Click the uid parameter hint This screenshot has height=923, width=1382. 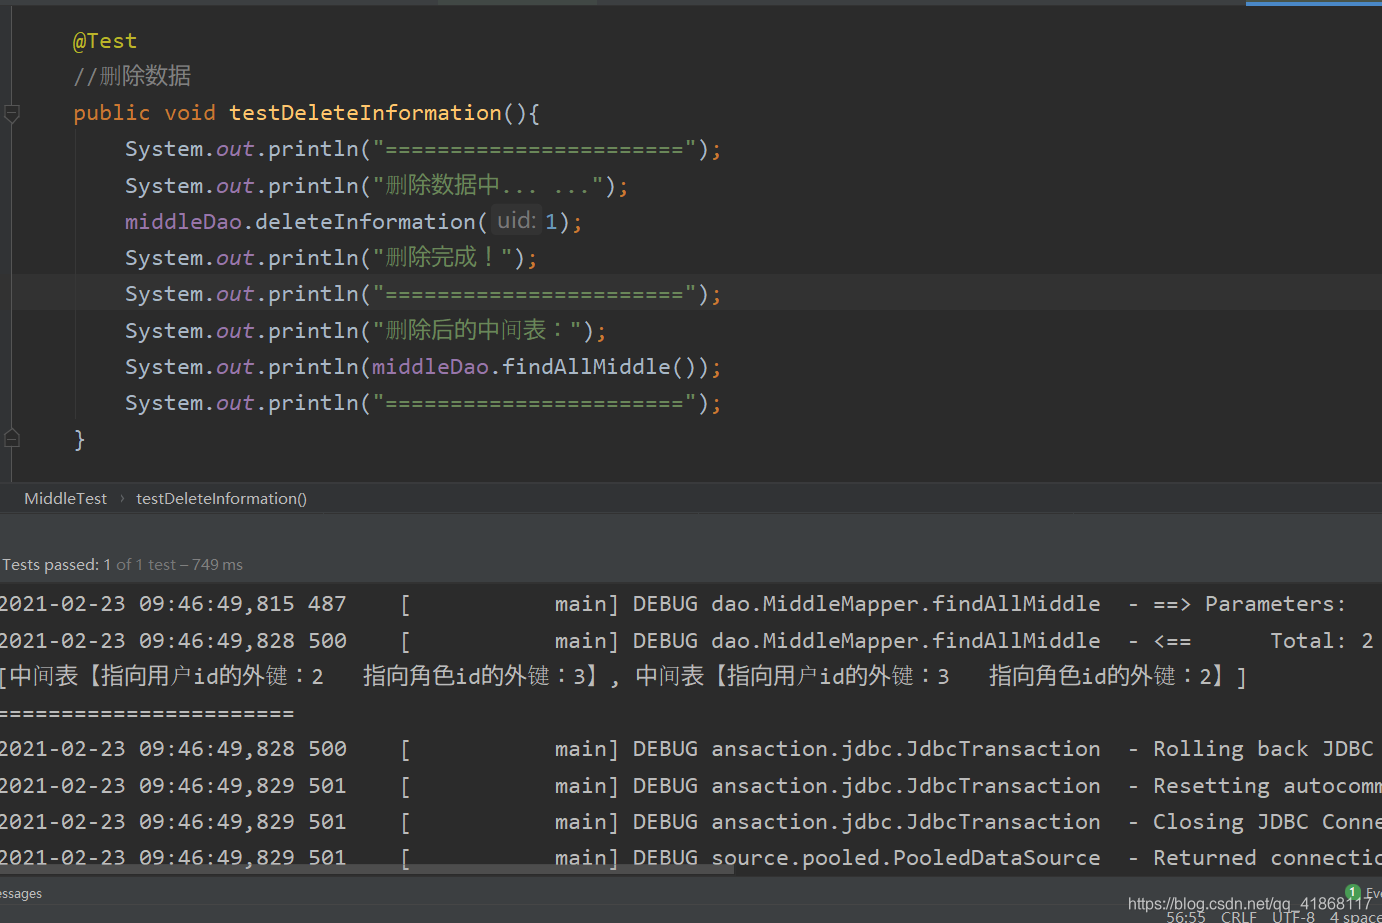516,220
